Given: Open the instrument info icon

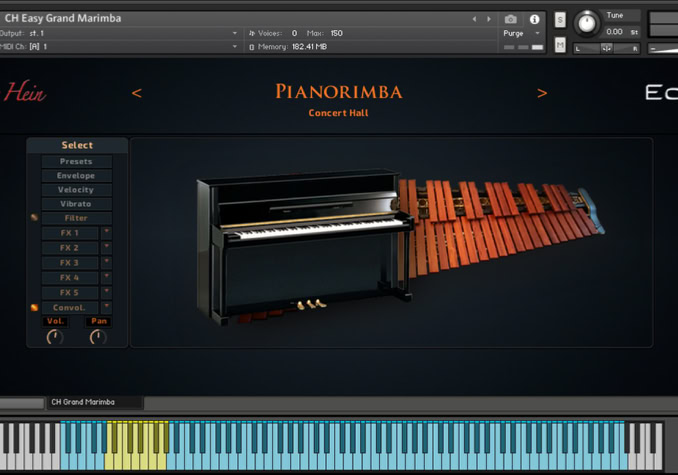Looking at the screenshot, I should tap(534, 19).
